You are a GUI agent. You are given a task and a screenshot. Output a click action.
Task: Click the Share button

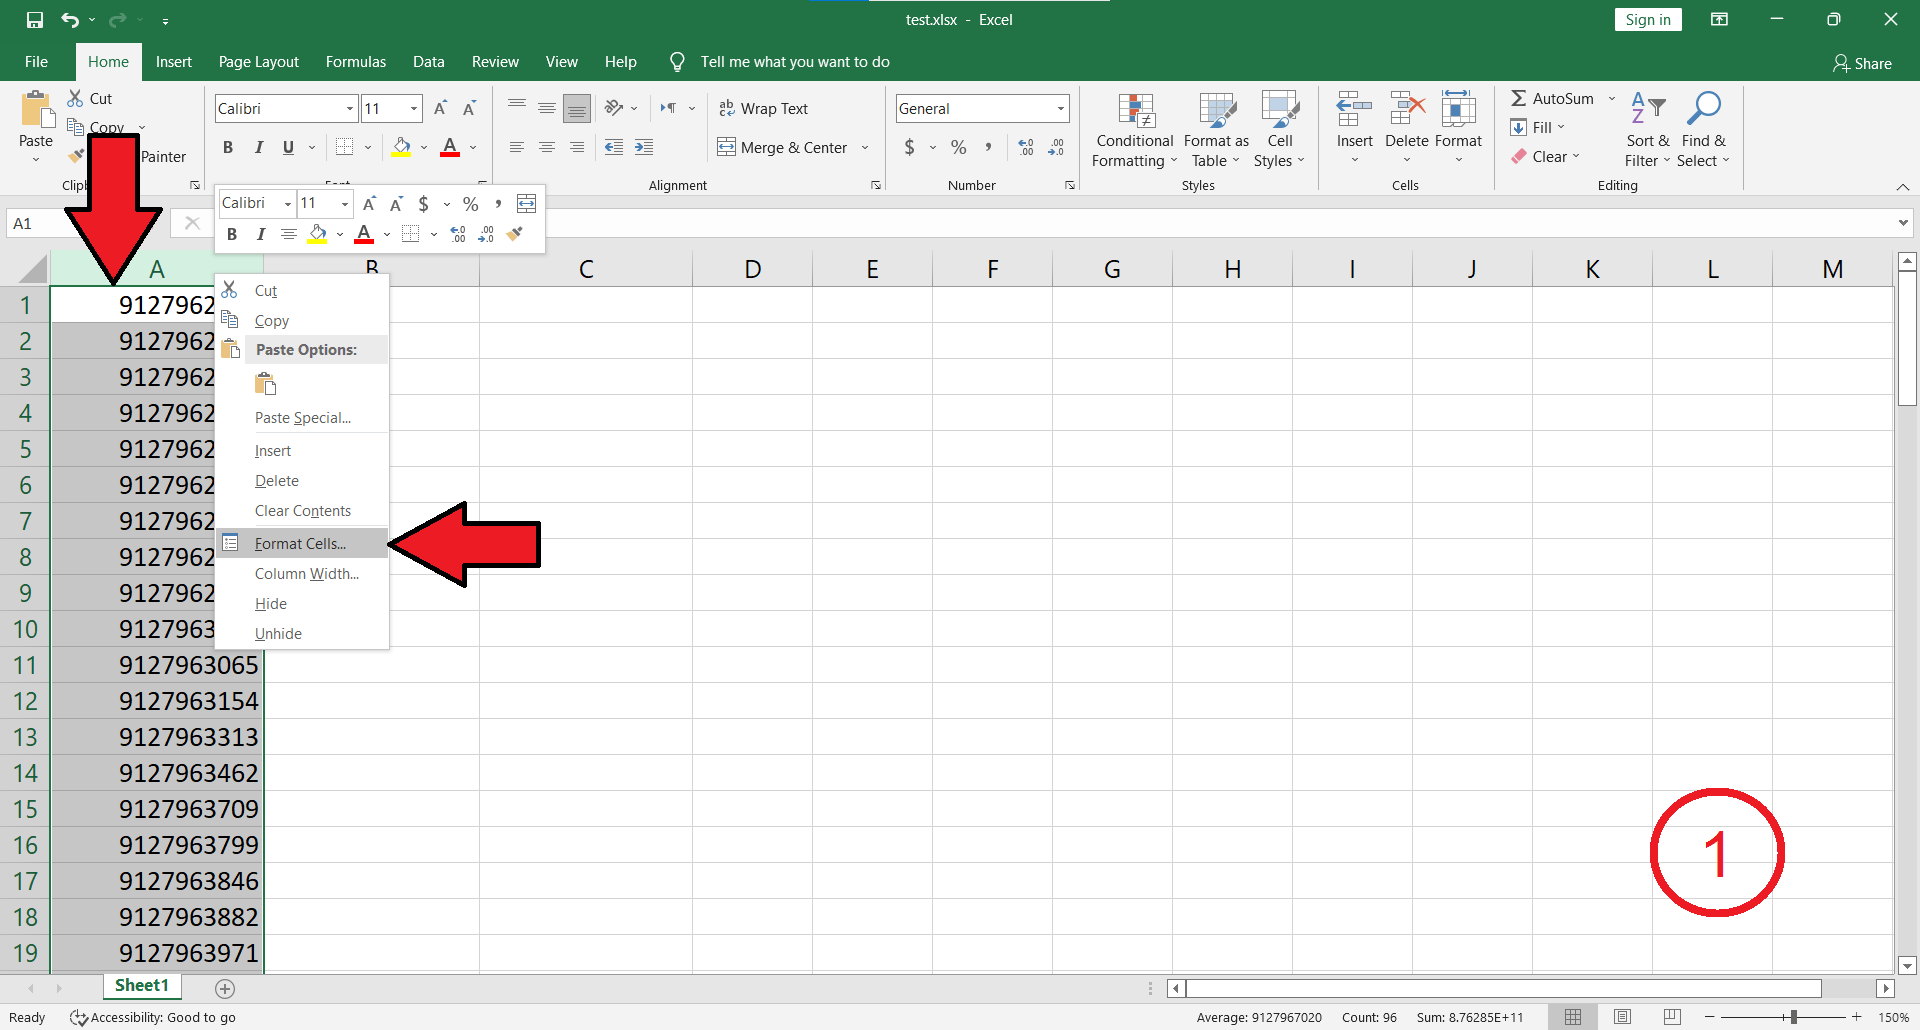pyautogui.click(x=1862, y=63)
